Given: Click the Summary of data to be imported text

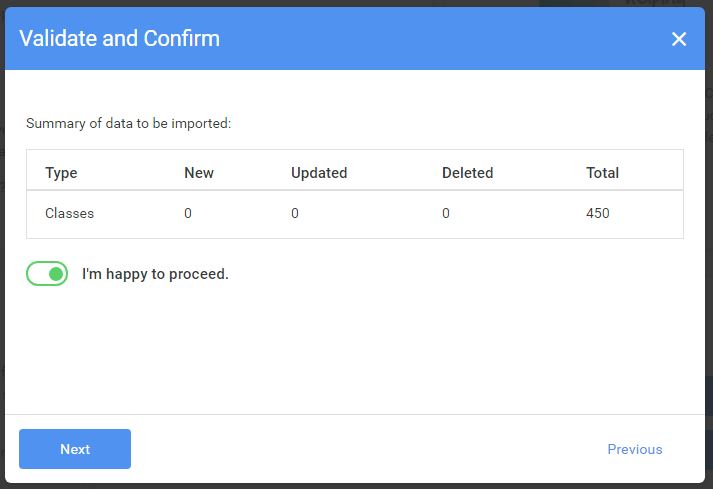Looking at the screenshot, I should pos(129,124).
